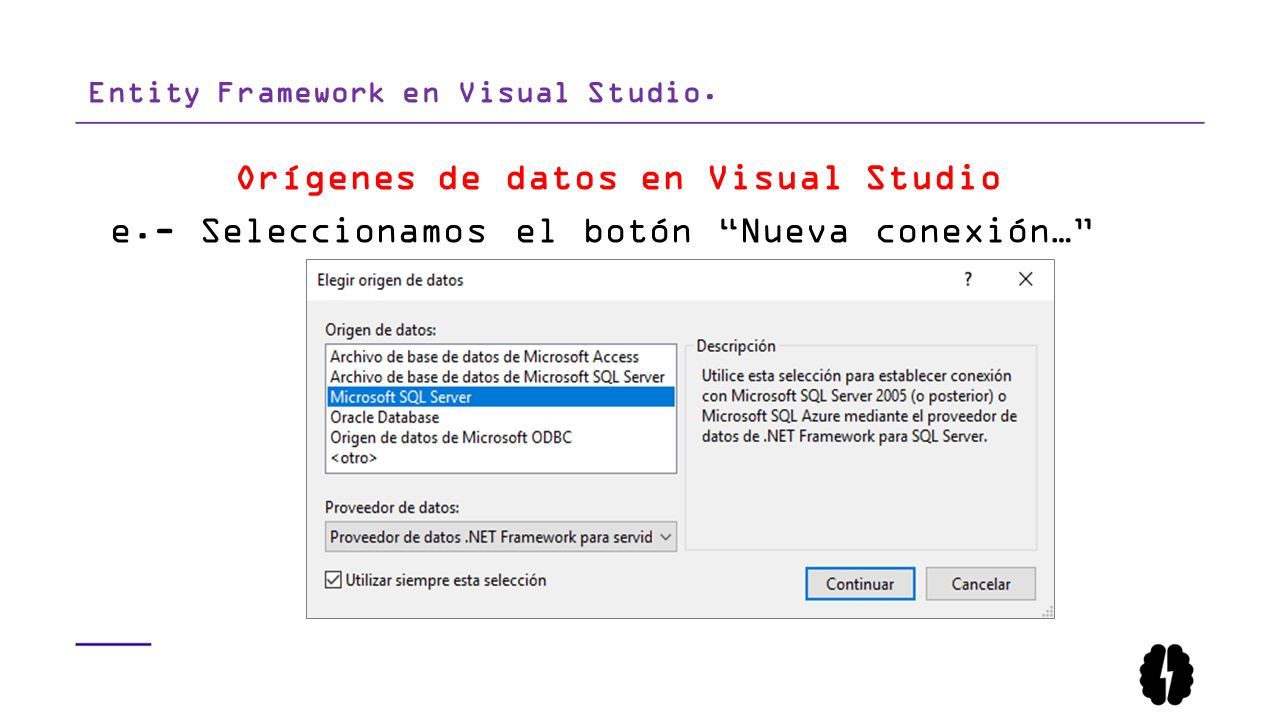1280x720 pixels.
Task: Click the Cancelar button
Action: click(980, 584)
